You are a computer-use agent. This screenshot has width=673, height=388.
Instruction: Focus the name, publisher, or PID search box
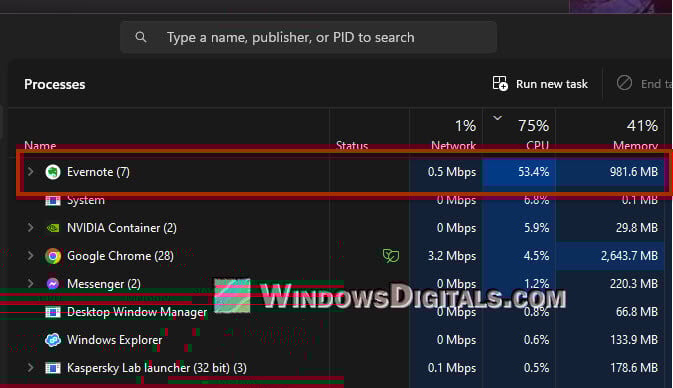click(308, 37)
